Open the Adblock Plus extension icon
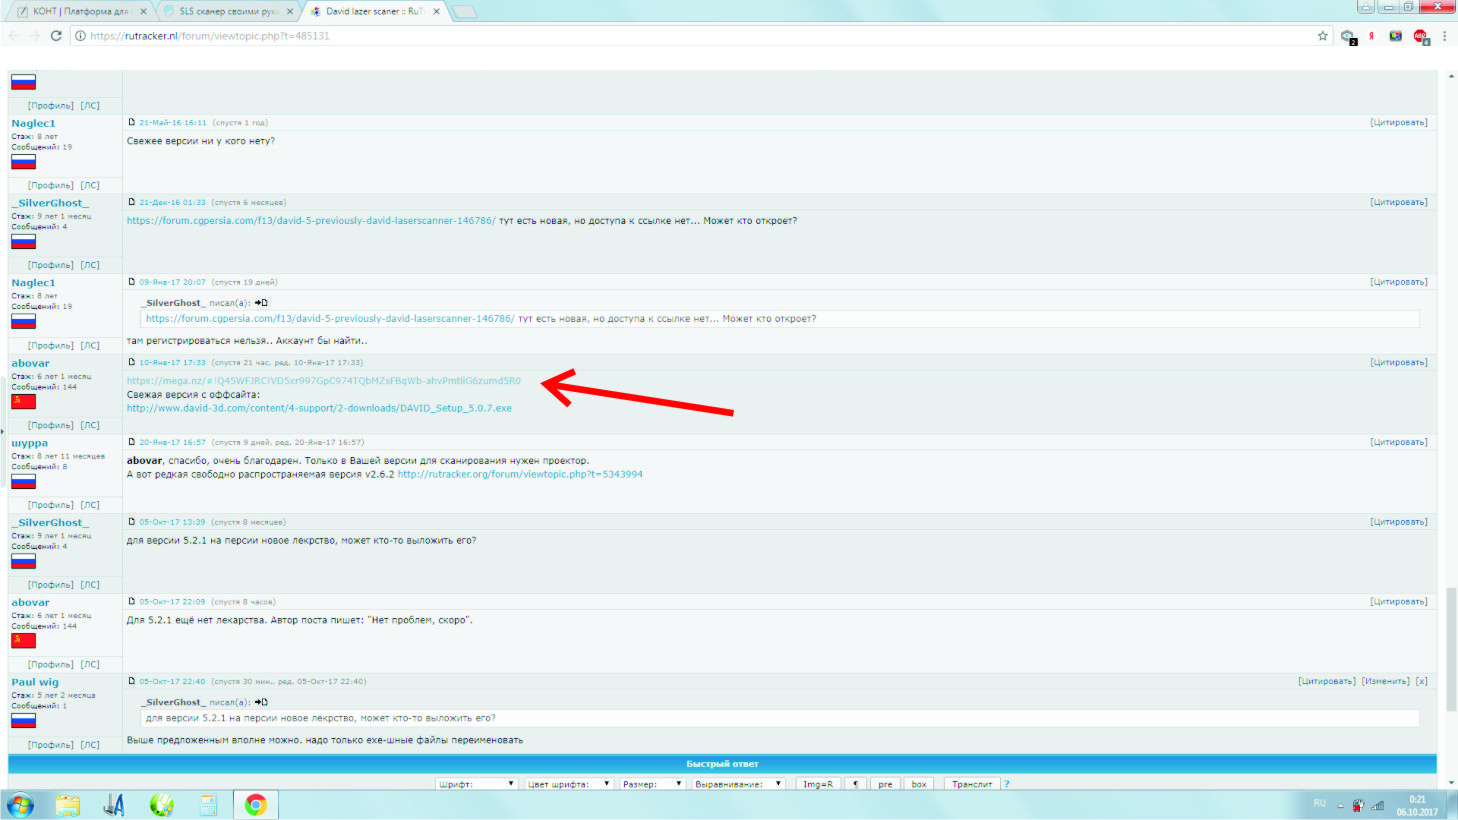 coord(1421,36)
